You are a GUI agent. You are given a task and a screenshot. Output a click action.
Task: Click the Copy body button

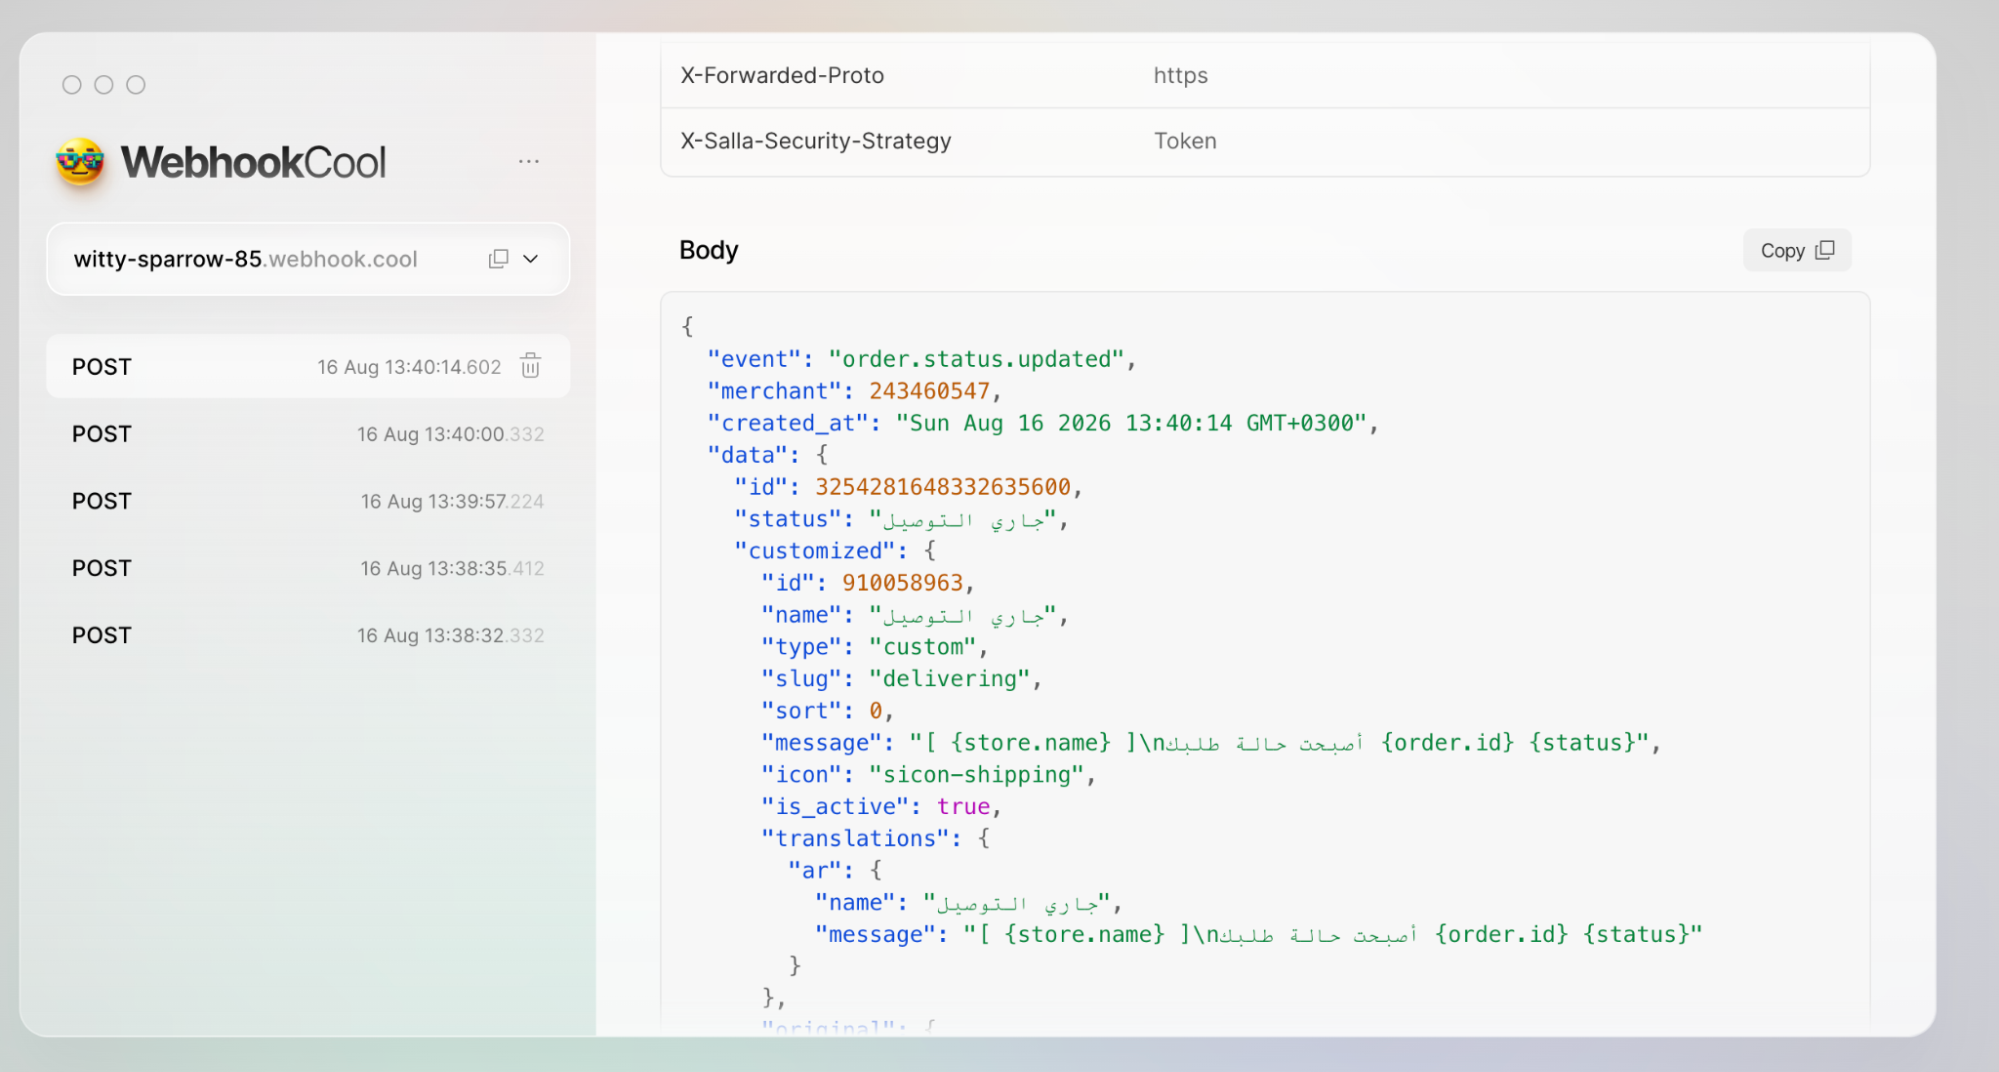point(1797,250)
